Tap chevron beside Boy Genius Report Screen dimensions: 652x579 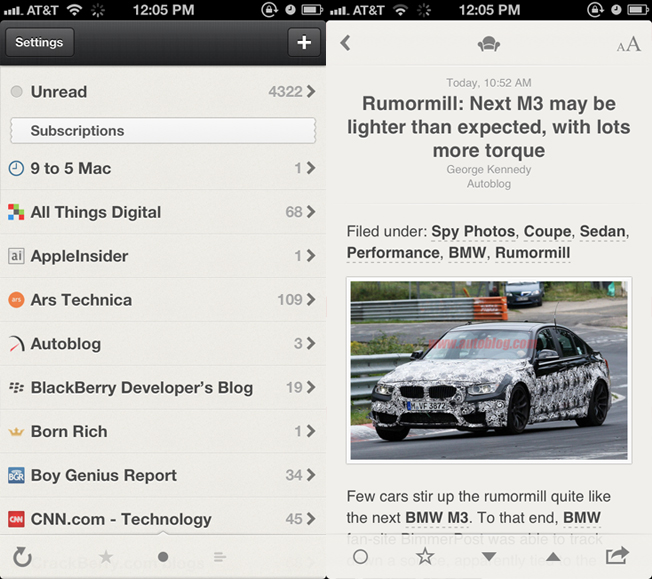[x=311, y=475]
